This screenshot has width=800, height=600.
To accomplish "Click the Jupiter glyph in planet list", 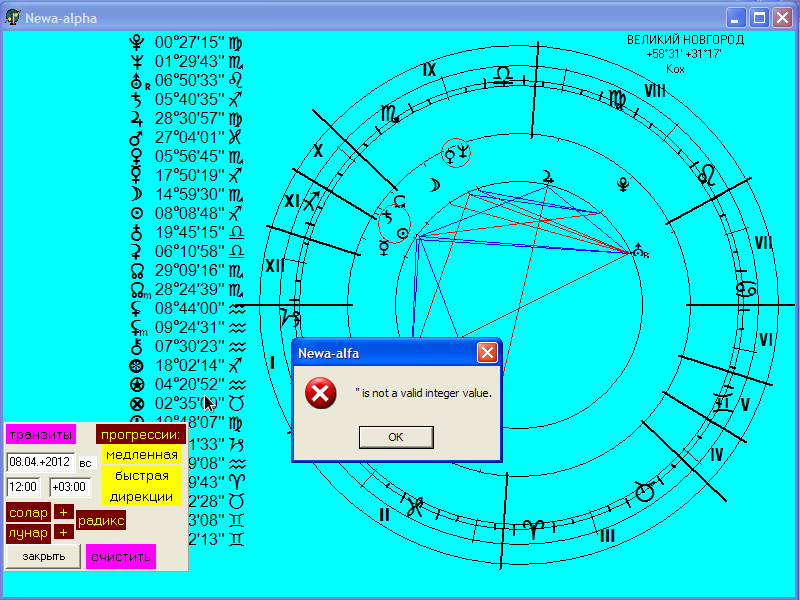I will coord(137,118).
